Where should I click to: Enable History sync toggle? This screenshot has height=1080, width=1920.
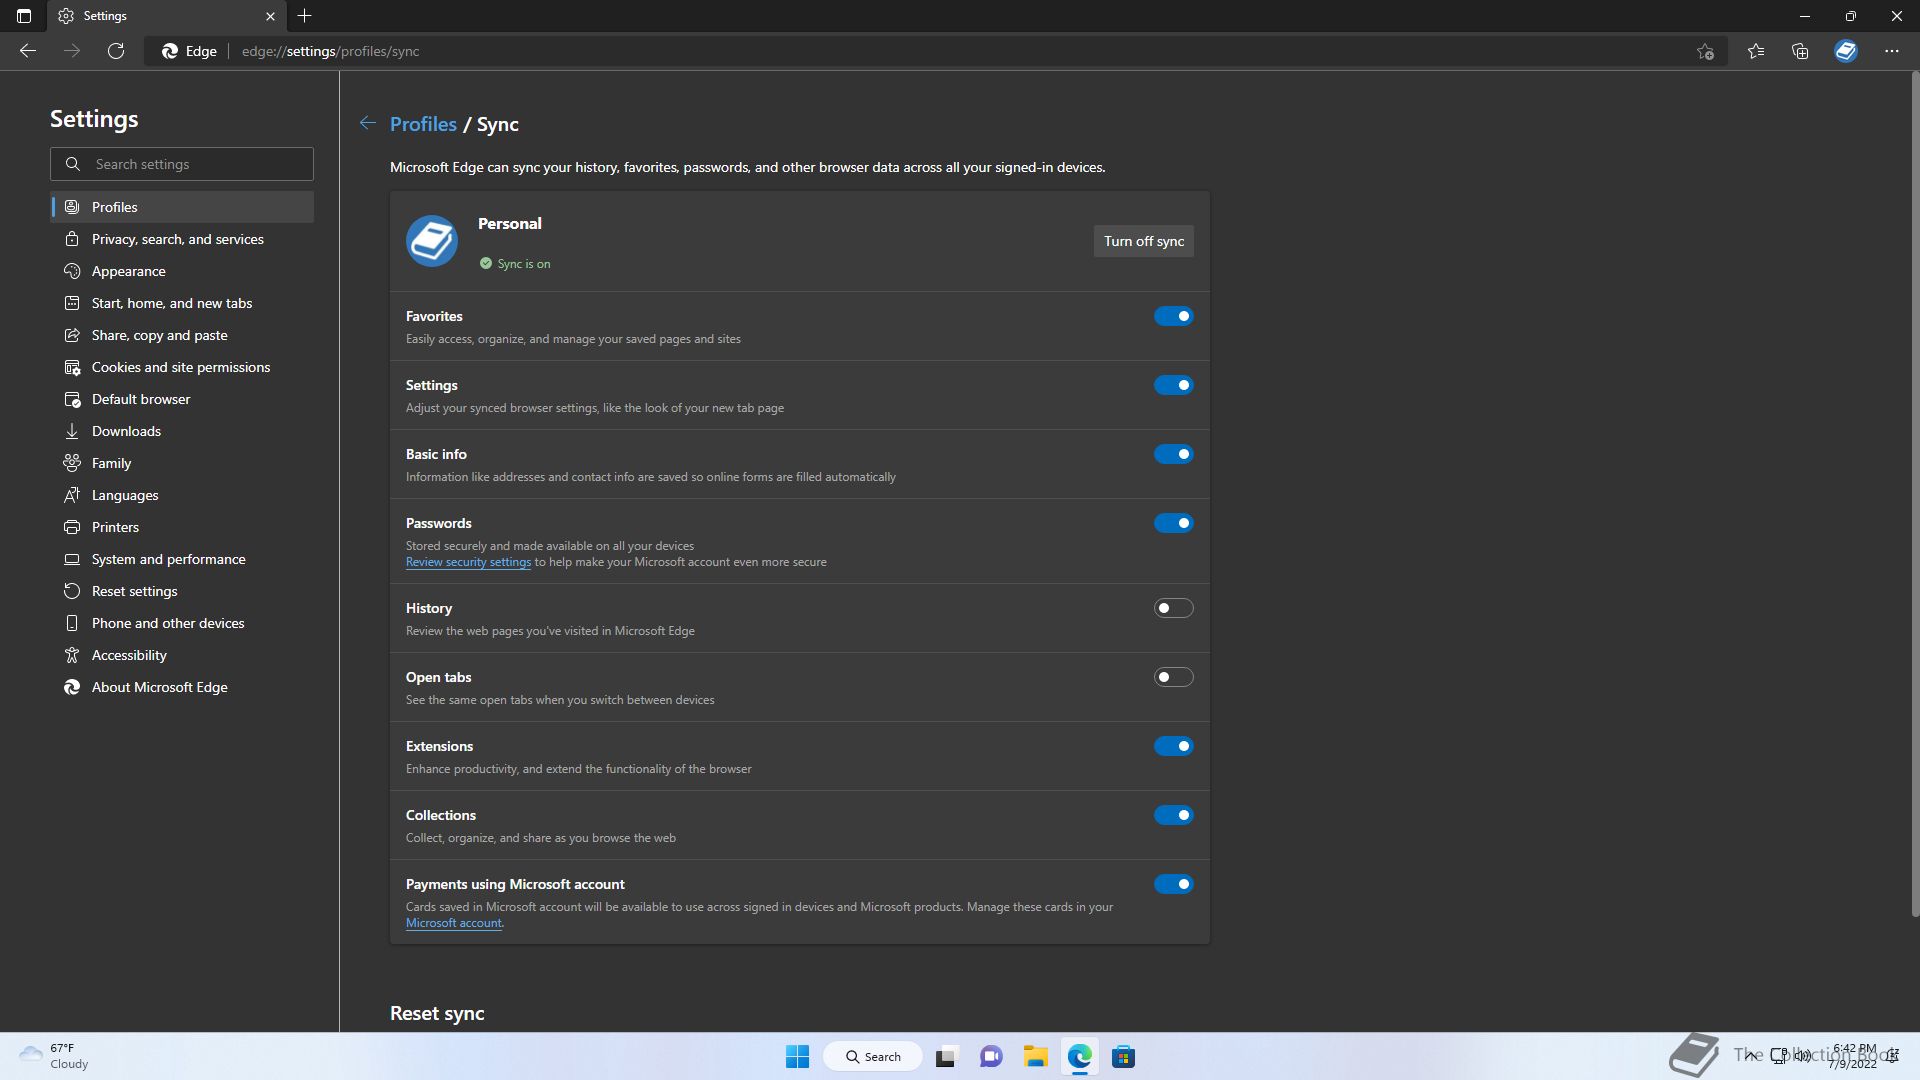[1174, 608]
